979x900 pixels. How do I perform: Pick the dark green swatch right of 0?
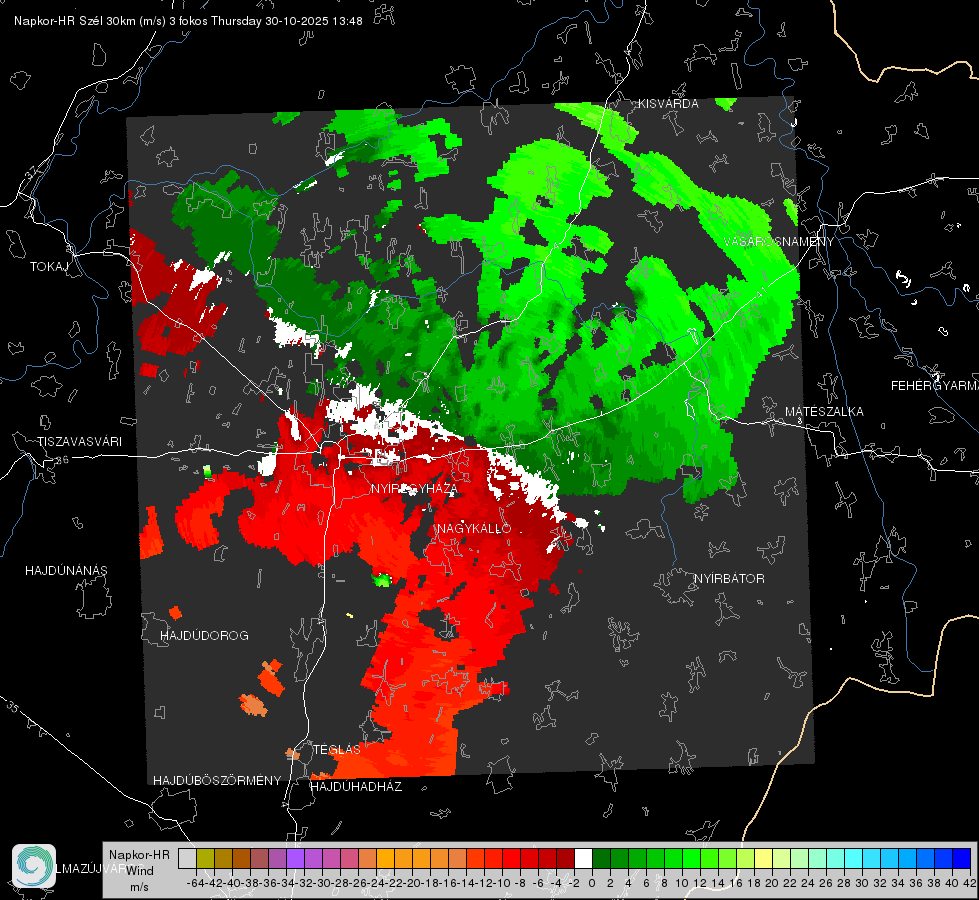click(601, 858)
